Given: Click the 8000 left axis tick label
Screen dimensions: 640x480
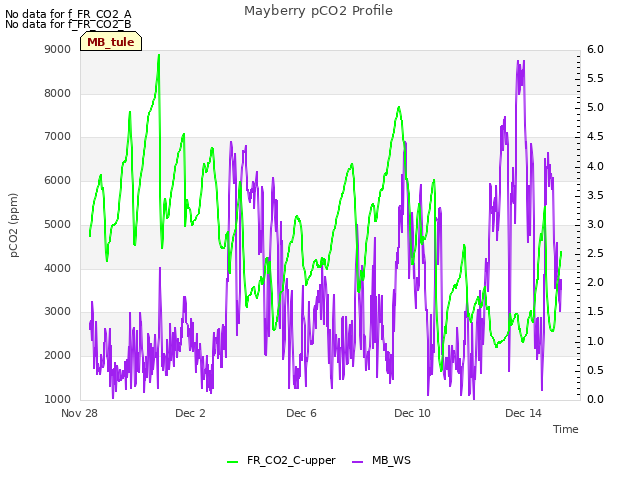Looking at the screenshot, I should 58,93.
